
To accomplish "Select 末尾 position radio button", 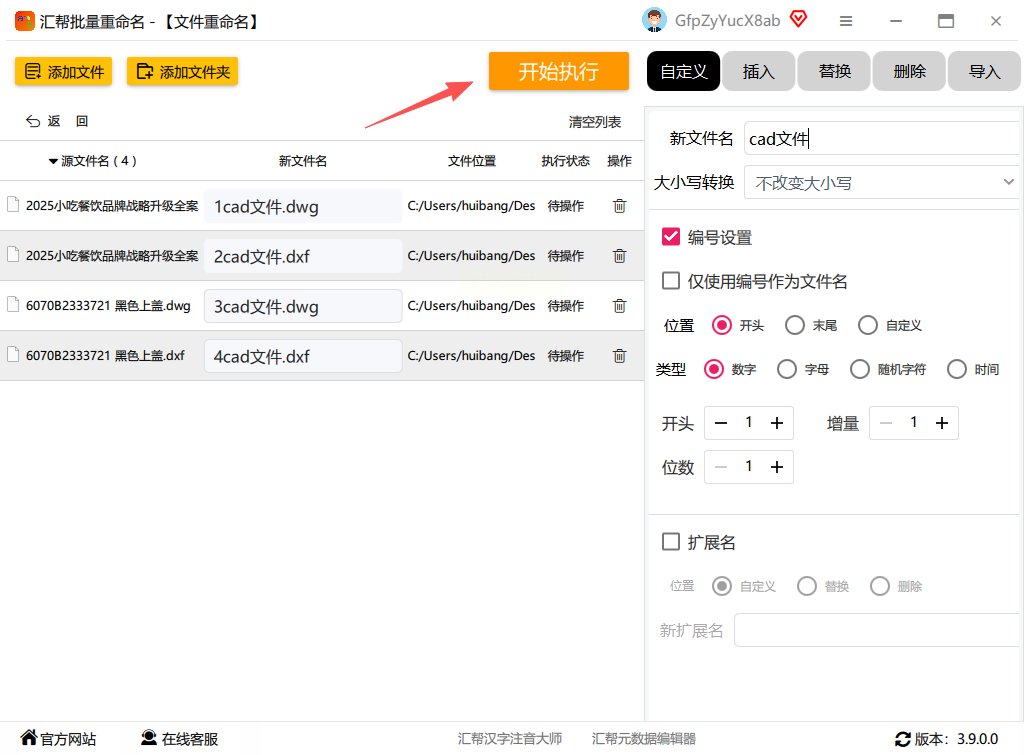I will [795, 325].
